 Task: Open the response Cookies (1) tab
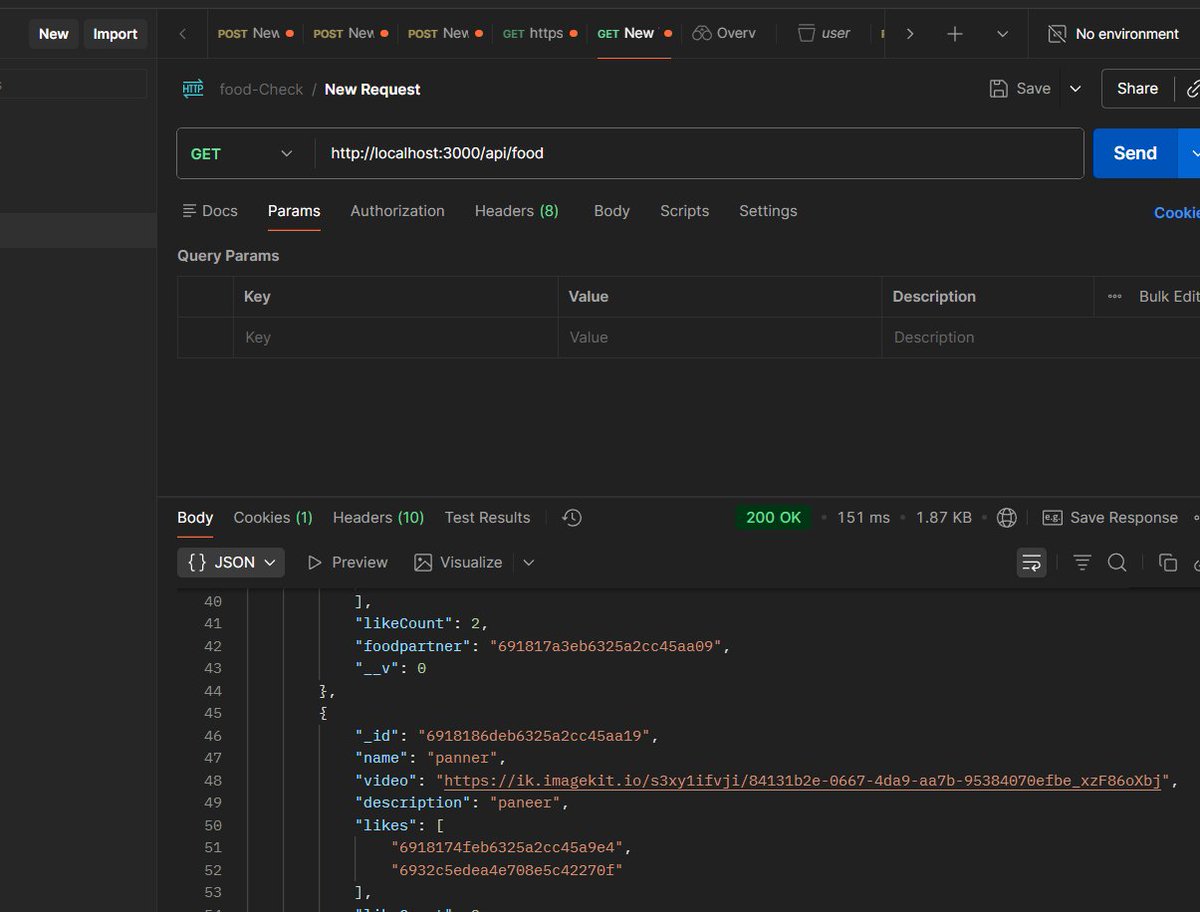coord(273,518)
